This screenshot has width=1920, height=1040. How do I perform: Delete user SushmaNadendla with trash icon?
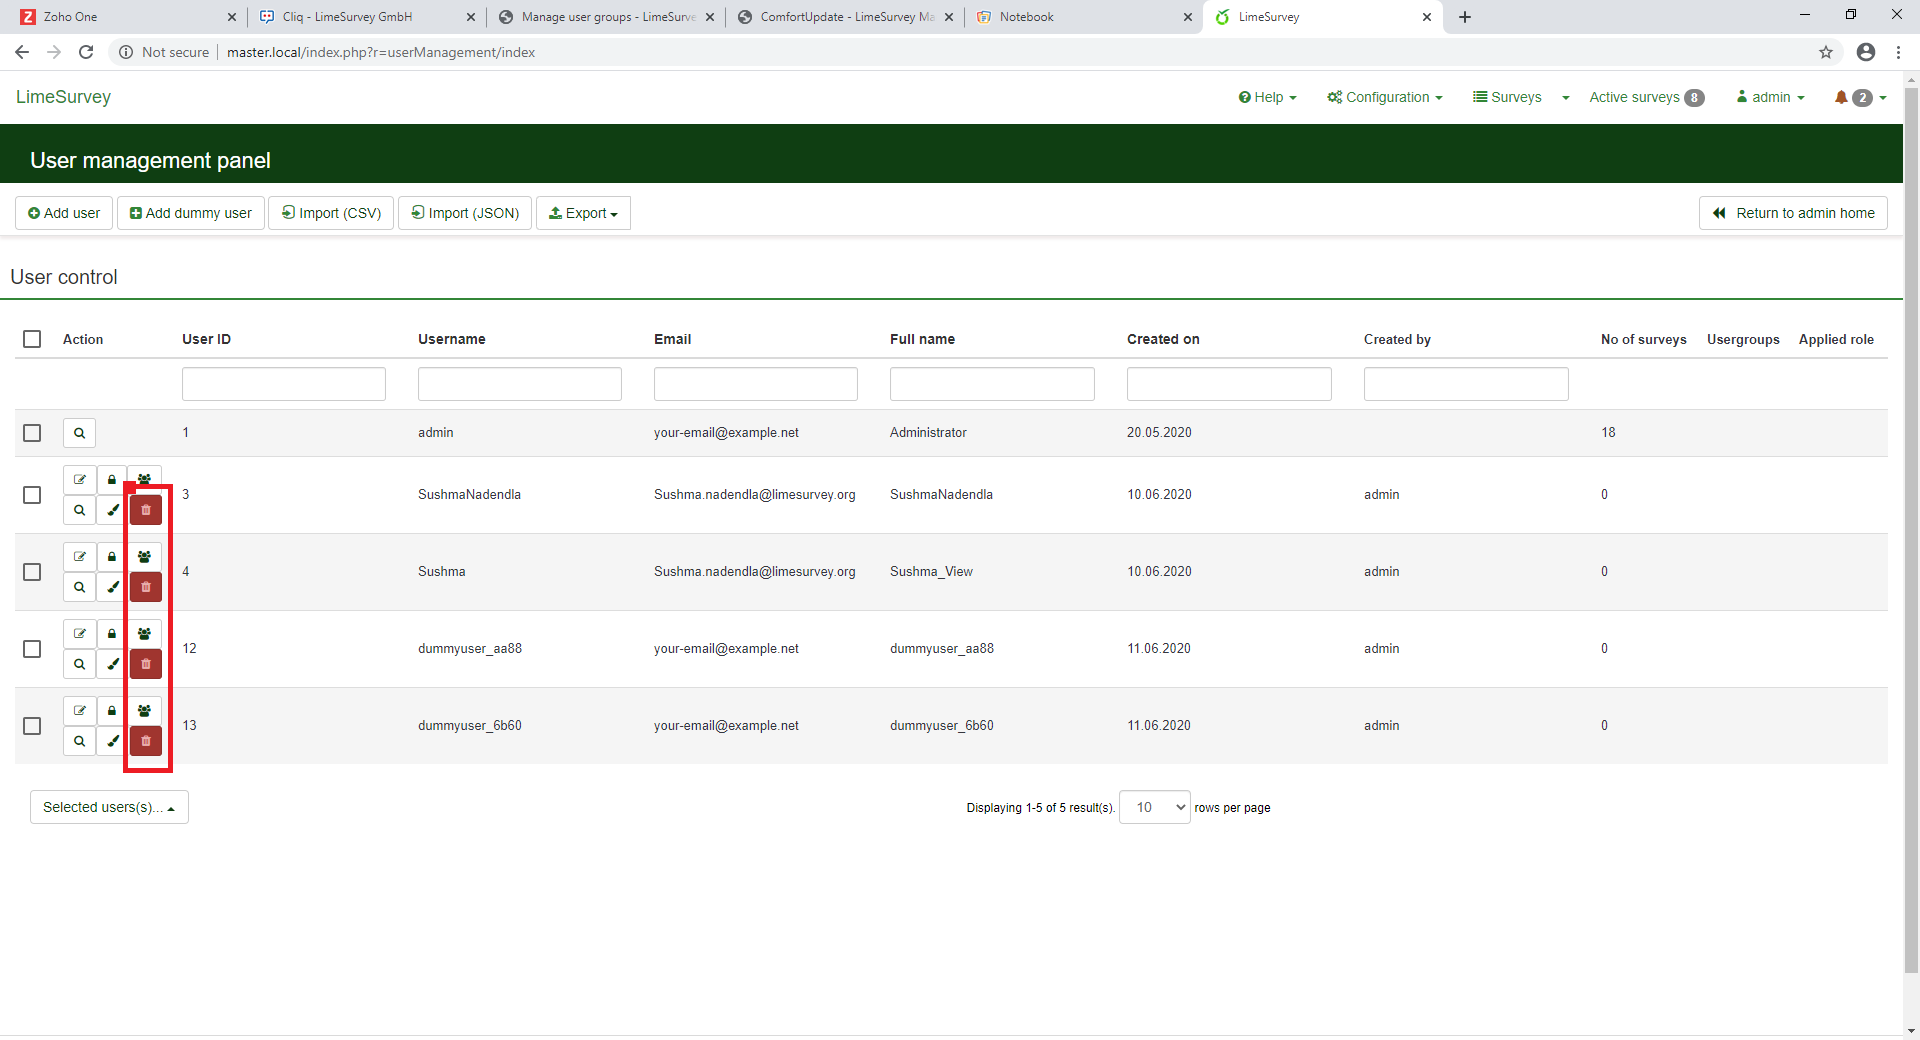[x=146, y=510]
